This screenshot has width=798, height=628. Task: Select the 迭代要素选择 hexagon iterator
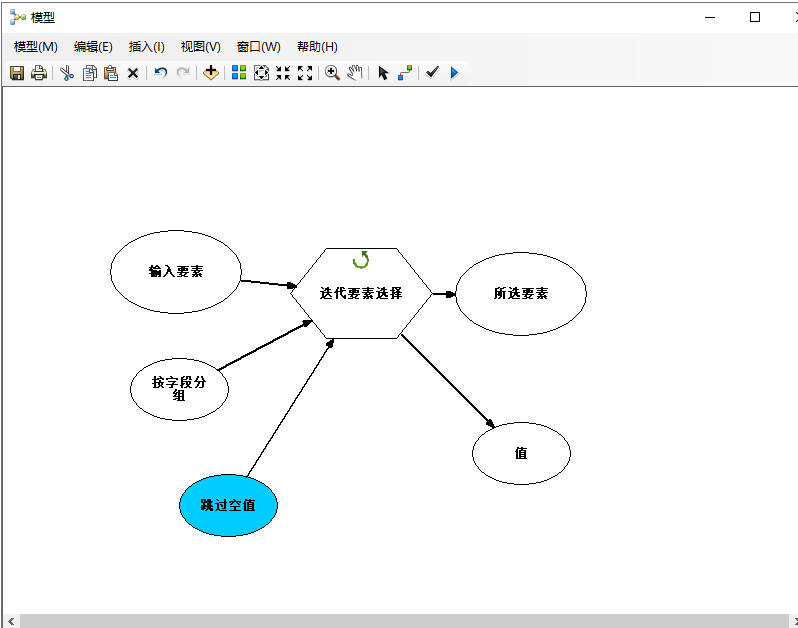[x=361, y=293]
